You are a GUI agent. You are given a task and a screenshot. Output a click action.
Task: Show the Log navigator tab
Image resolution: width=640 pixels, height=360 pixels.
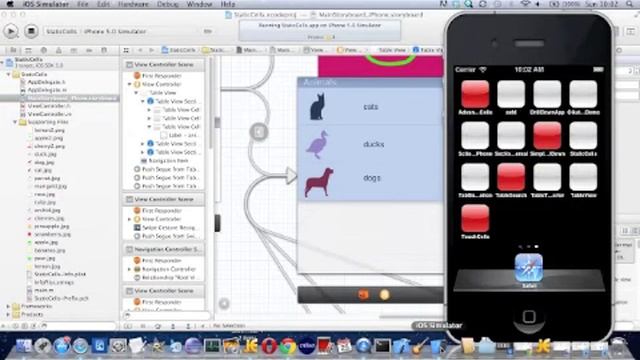click(104, 50)
